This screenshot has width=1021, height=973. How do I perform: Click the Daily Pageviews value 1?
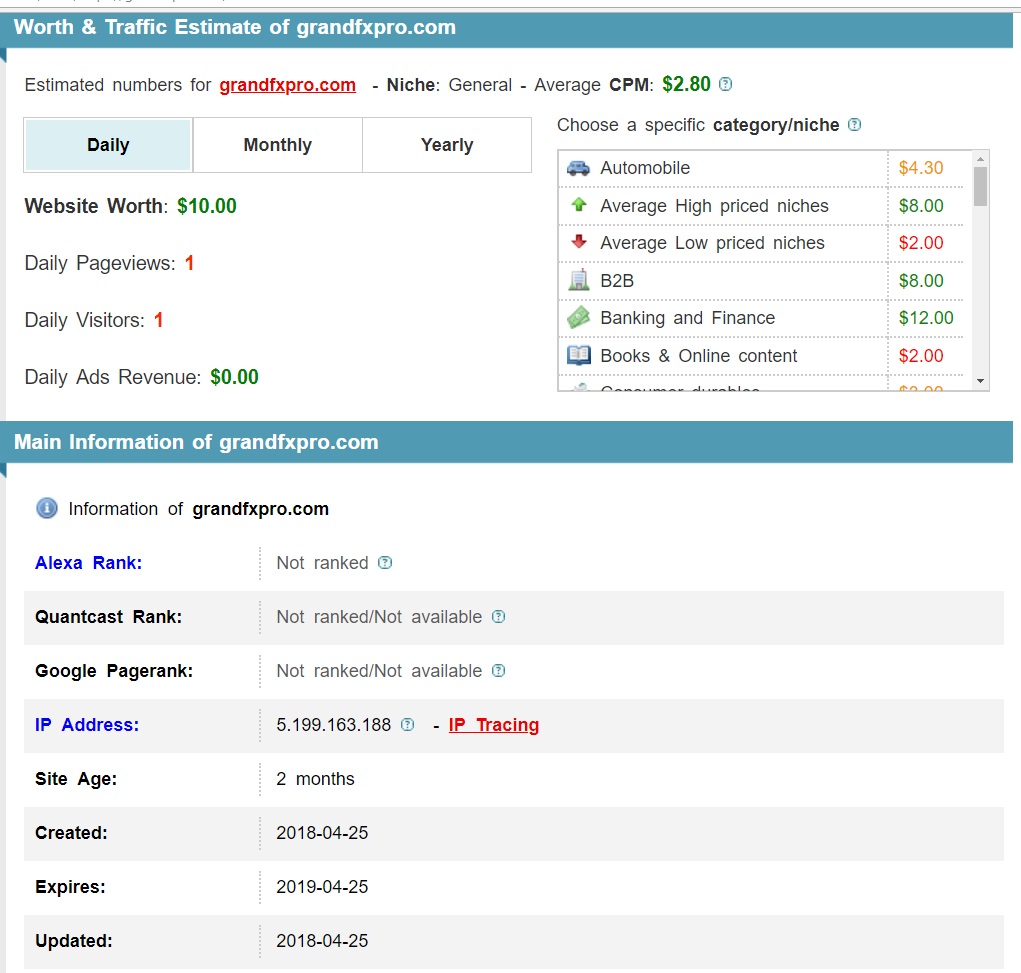click(x=189, y=263)
